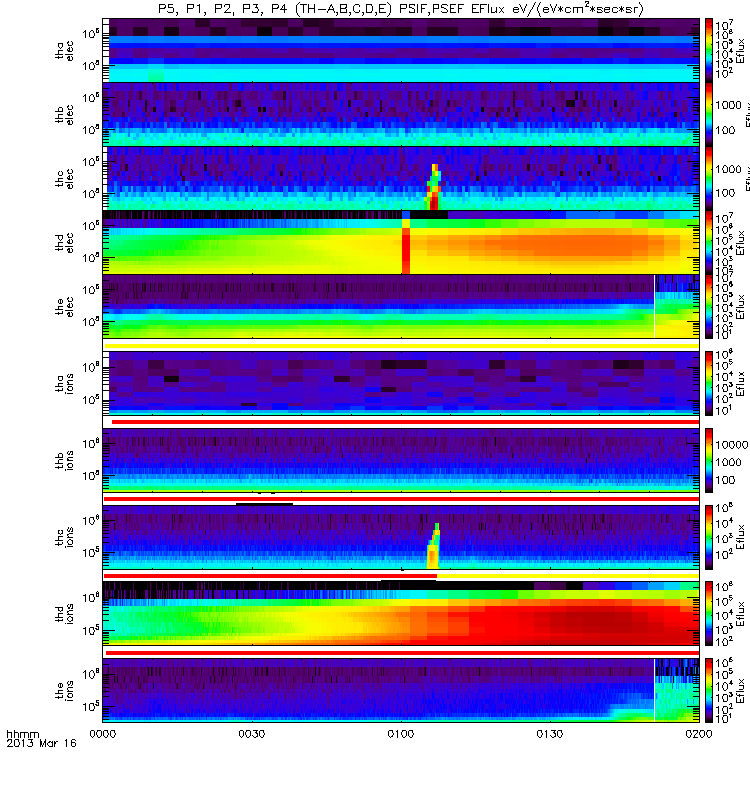Click the 'thc elec' panel label
The image size is (750, 800).
(64, 179)
